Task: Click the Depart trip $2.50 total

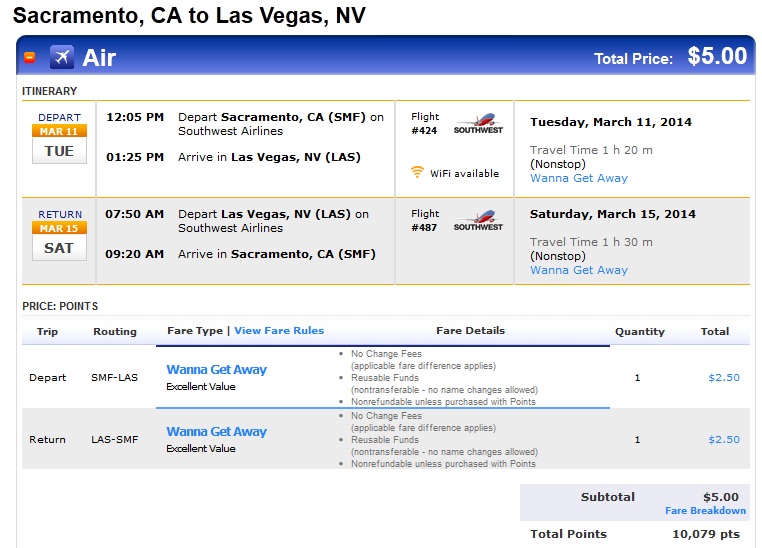Action: tap(723, 378)
